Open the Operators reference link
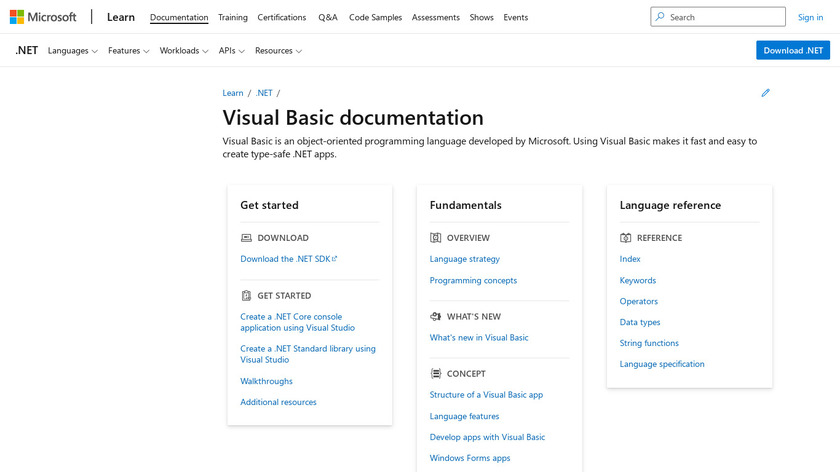840x472 pixels. point(639,301)
